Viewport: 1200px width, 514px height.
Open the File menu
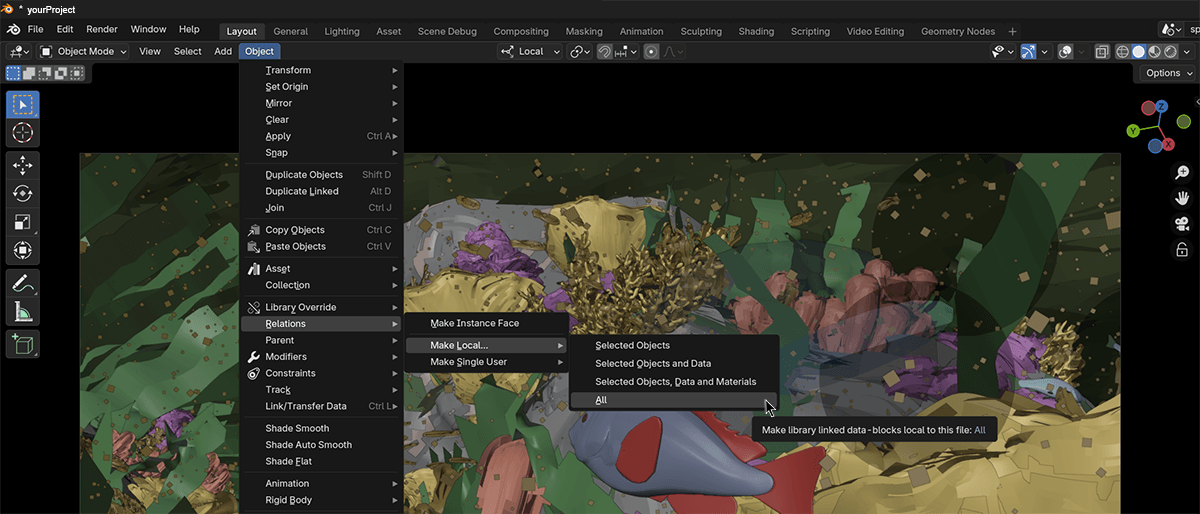click(x=35, y=30)
